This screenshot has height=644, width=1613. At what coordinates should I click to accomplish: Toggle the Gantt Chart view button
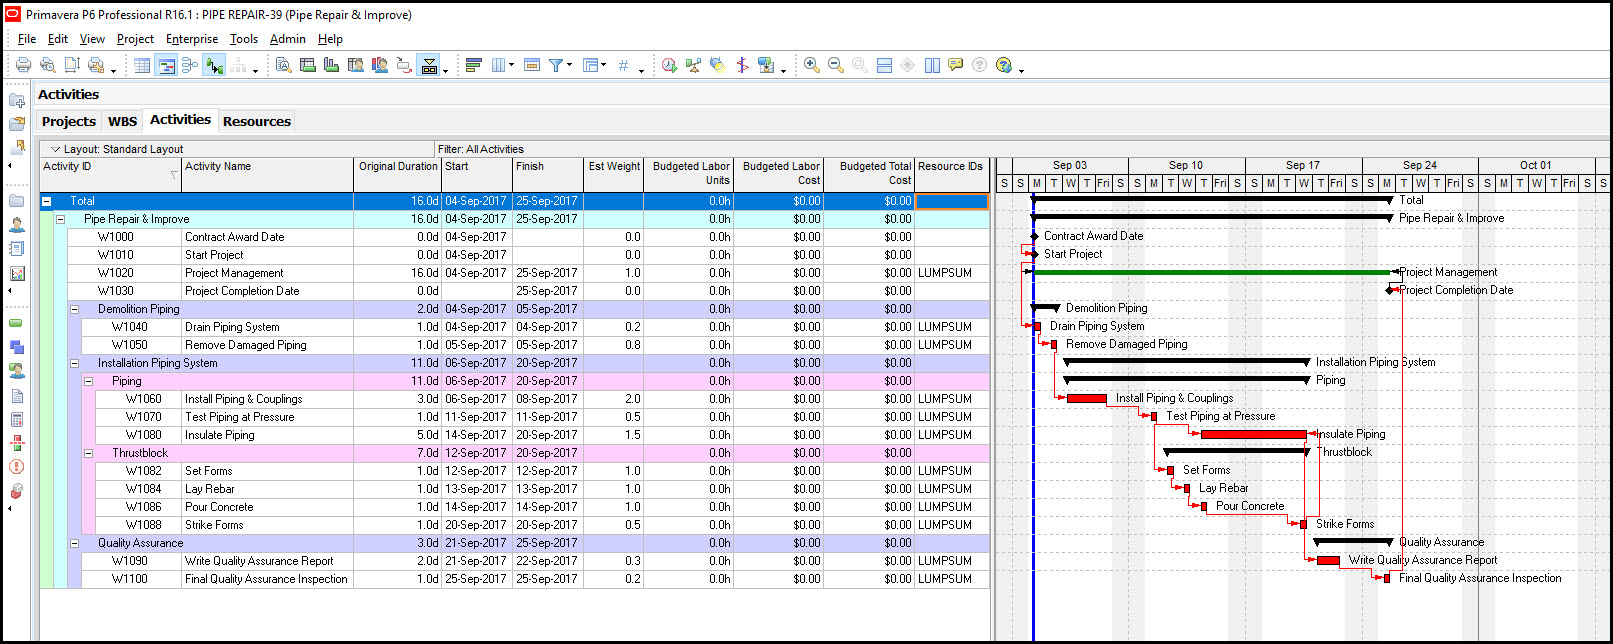tap(166, 65)
